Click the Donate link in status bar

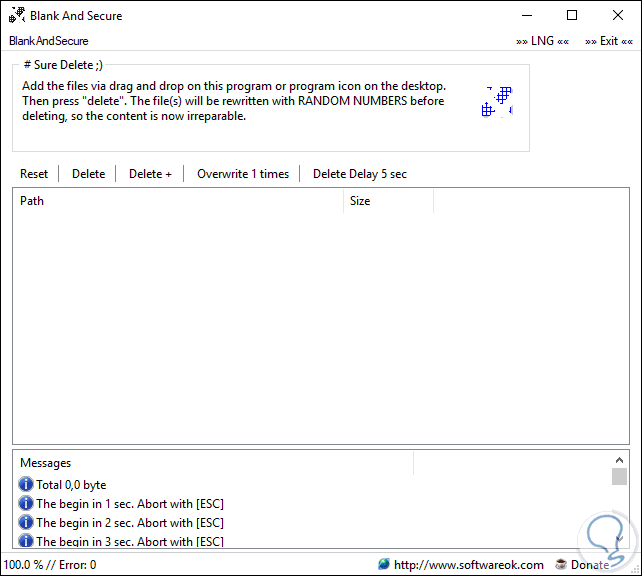(x=590, y=565)
